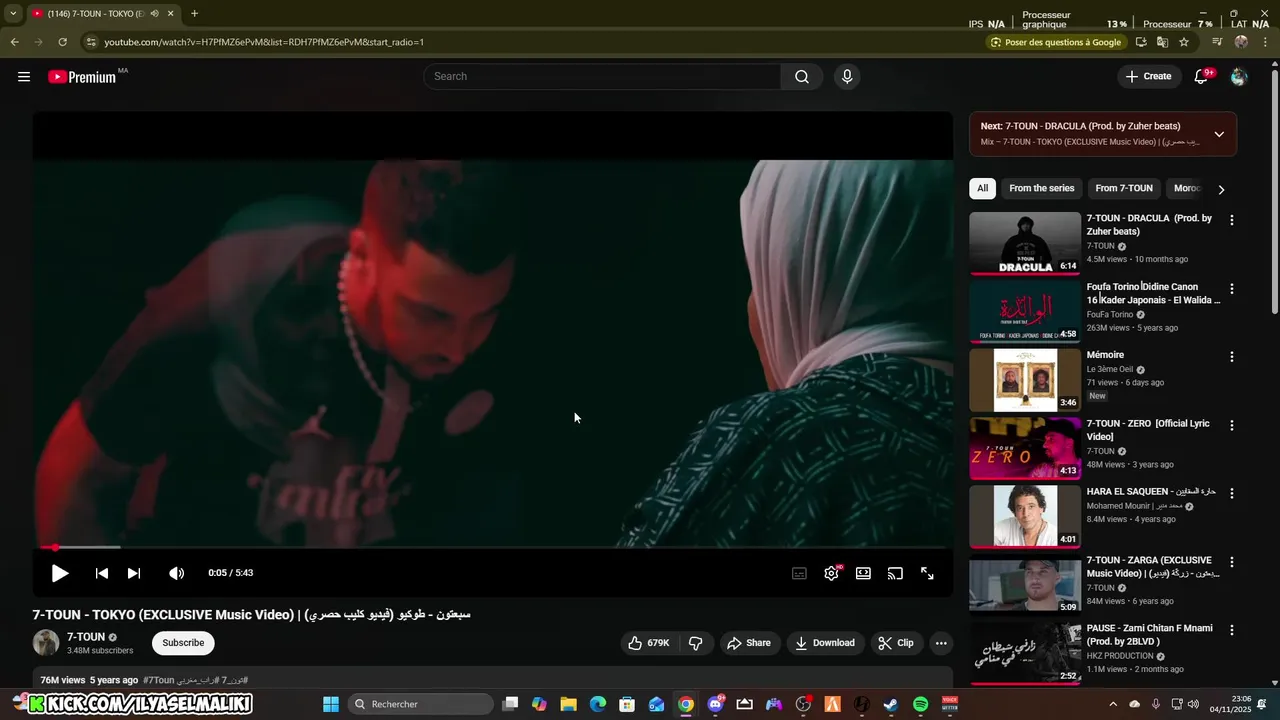Focus the YouTube Search field

tap(602, 77)
